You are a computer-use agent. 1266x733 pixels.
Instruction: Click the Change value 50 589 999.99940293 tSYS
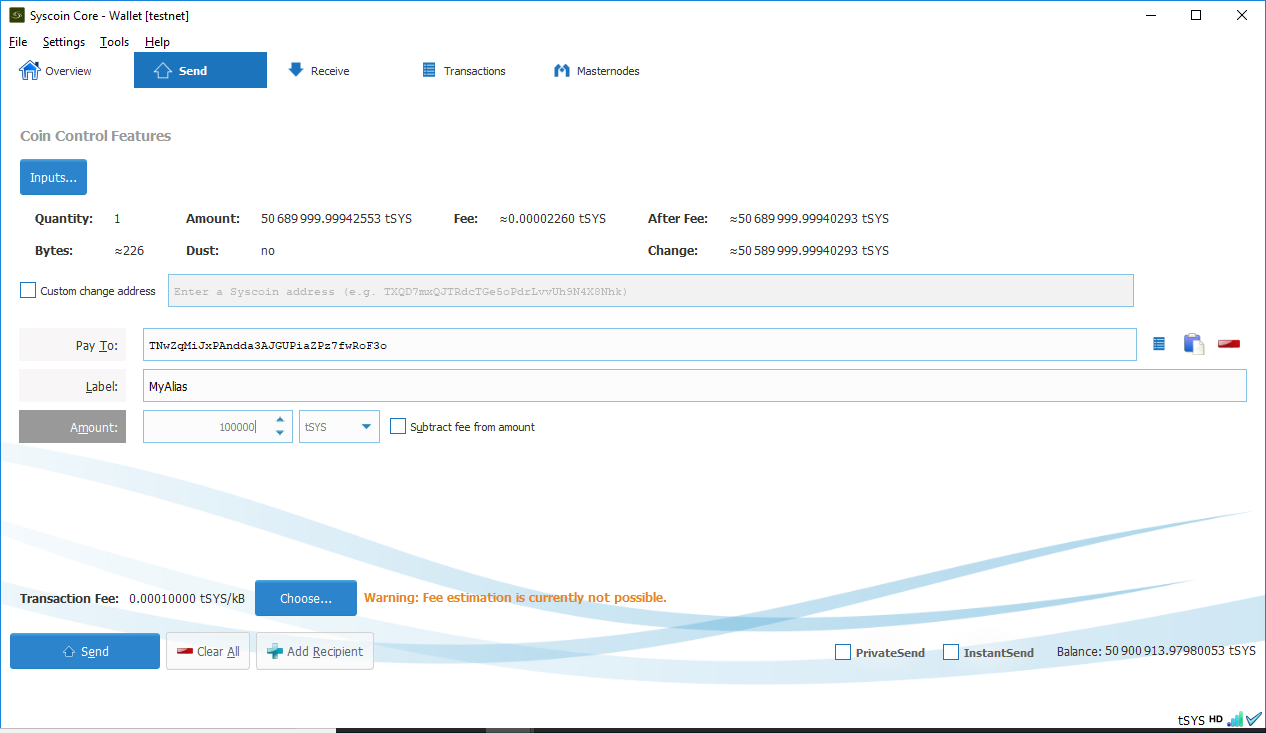(809, 250)
